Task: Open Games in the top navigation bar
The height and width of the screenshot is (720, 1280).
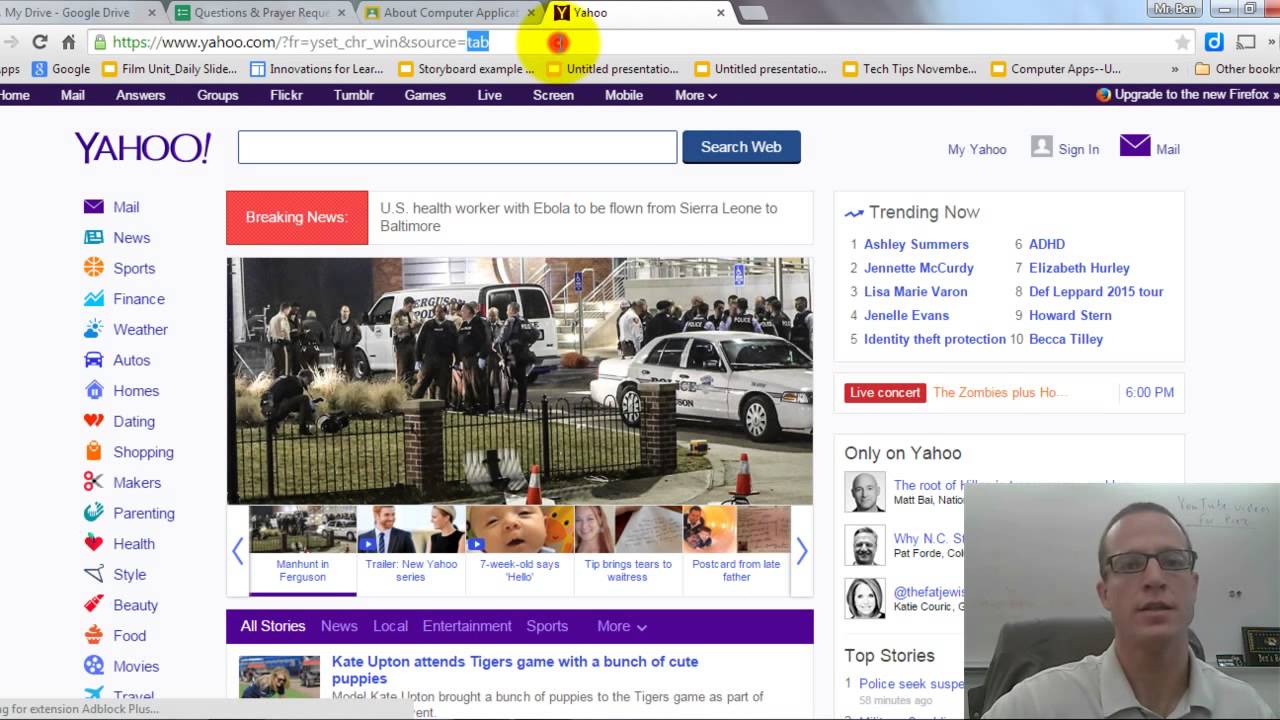Action: [425, 95]
